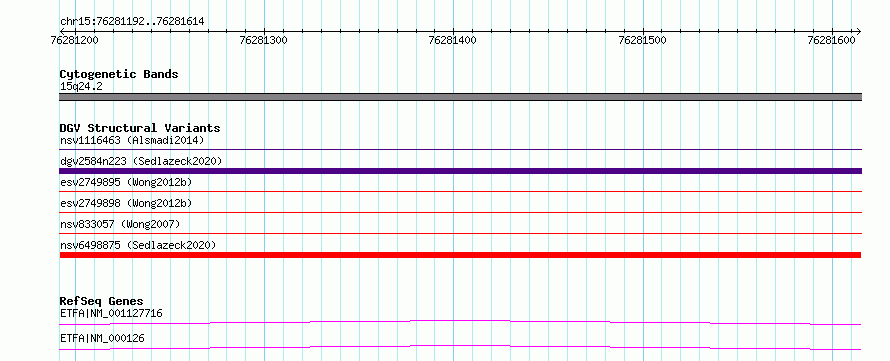Click the magenta ETFA|NM_000126 gene line
This screenshot has height=361, width=890.
pos(461,347)
